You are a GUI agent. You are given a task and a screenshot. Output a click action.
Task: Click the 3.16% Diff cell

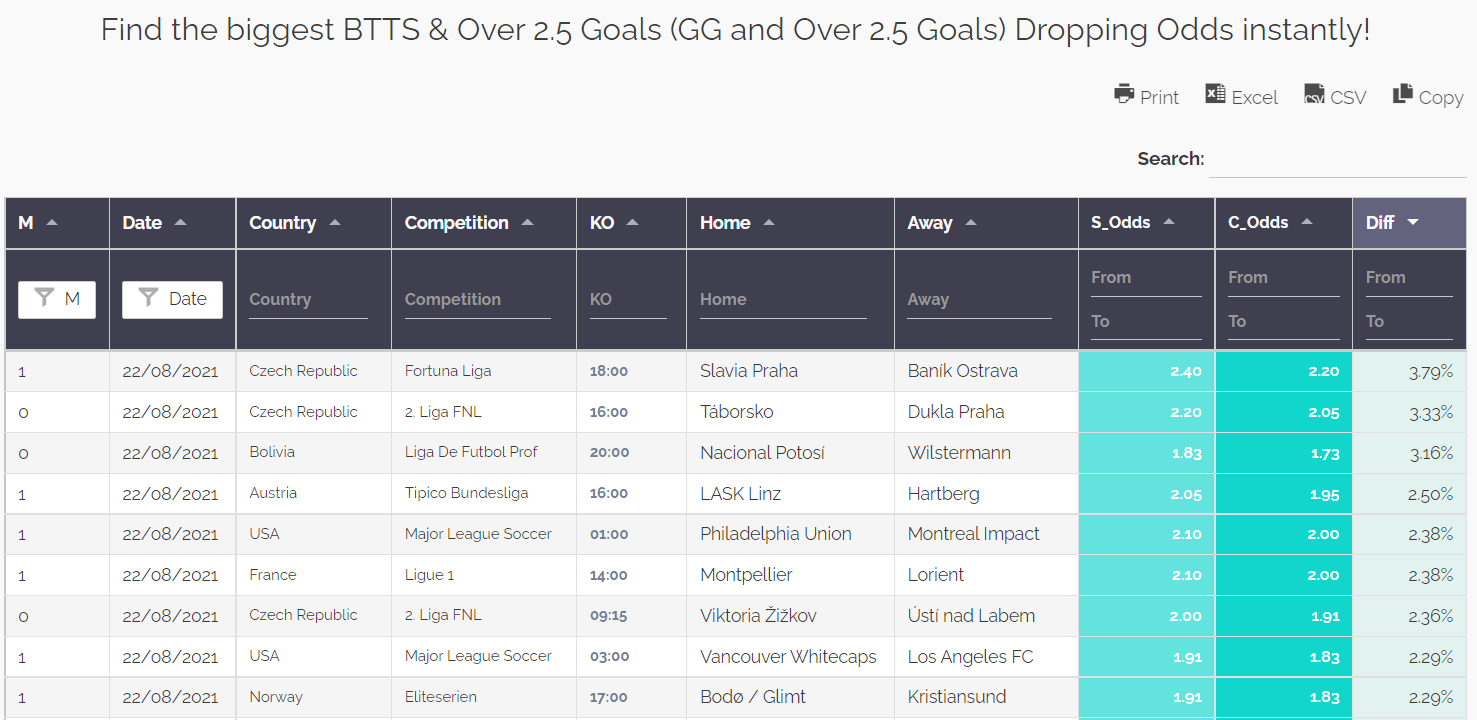(x=1410, y=453)
